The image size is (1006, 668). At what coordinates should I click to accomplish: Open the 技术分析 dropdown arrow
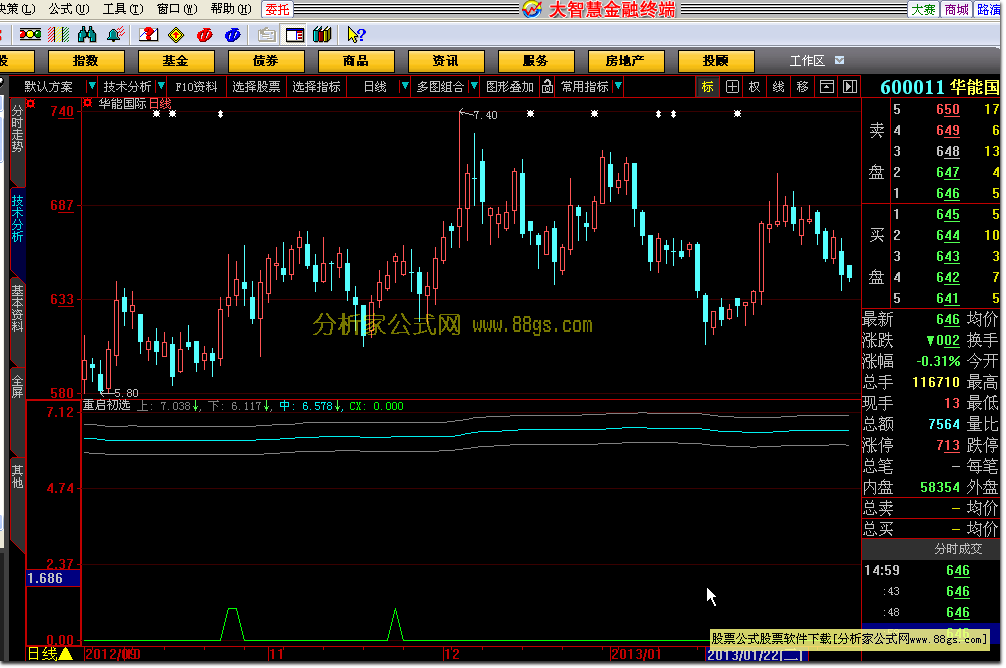(161, 86)
